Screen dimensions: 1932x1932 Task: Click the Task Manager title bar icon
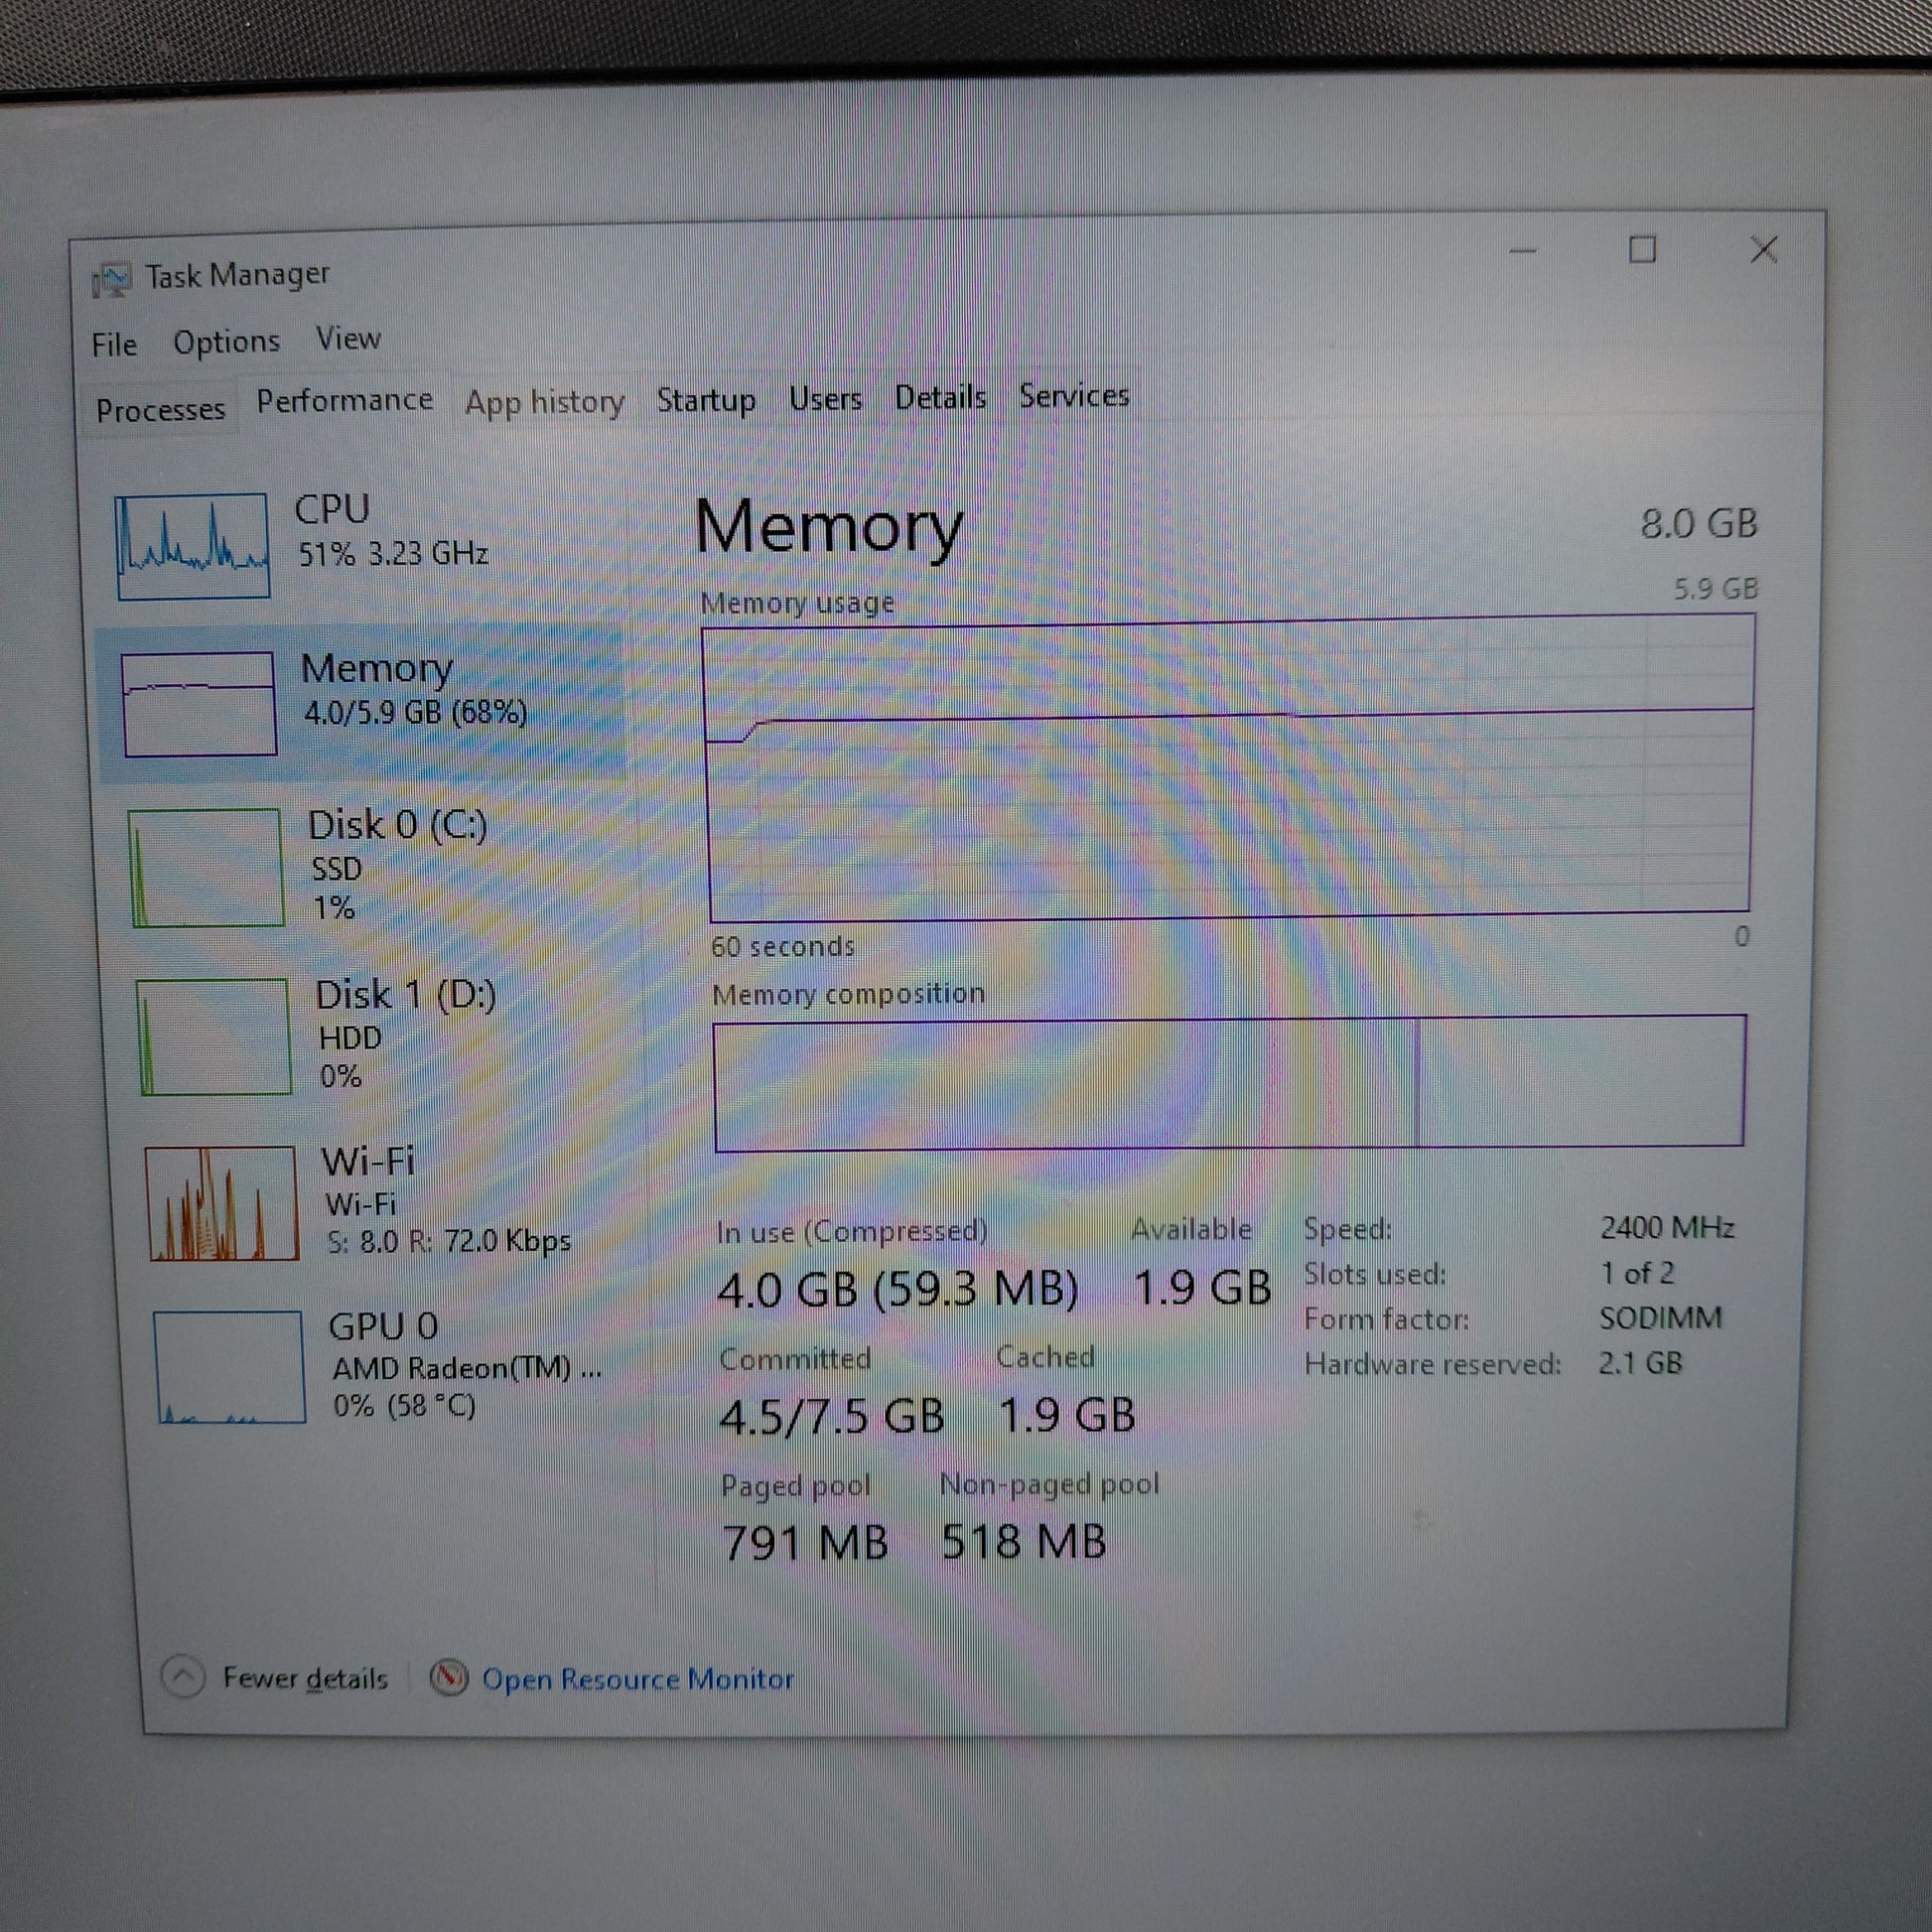coord(111,279)
